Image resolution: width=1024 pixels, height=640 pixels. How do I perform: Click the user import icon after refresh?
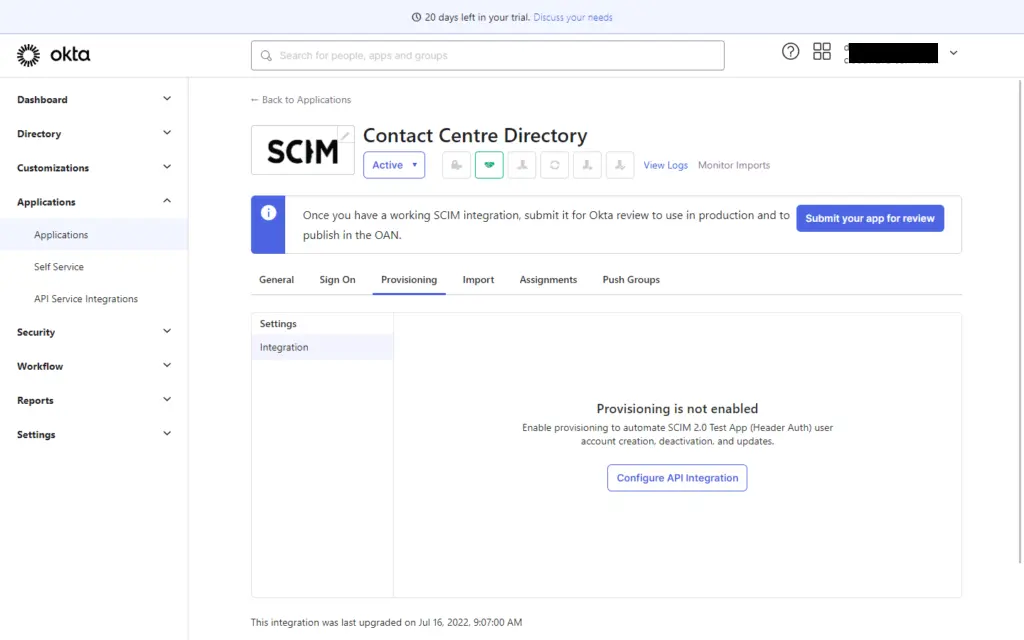587,164
